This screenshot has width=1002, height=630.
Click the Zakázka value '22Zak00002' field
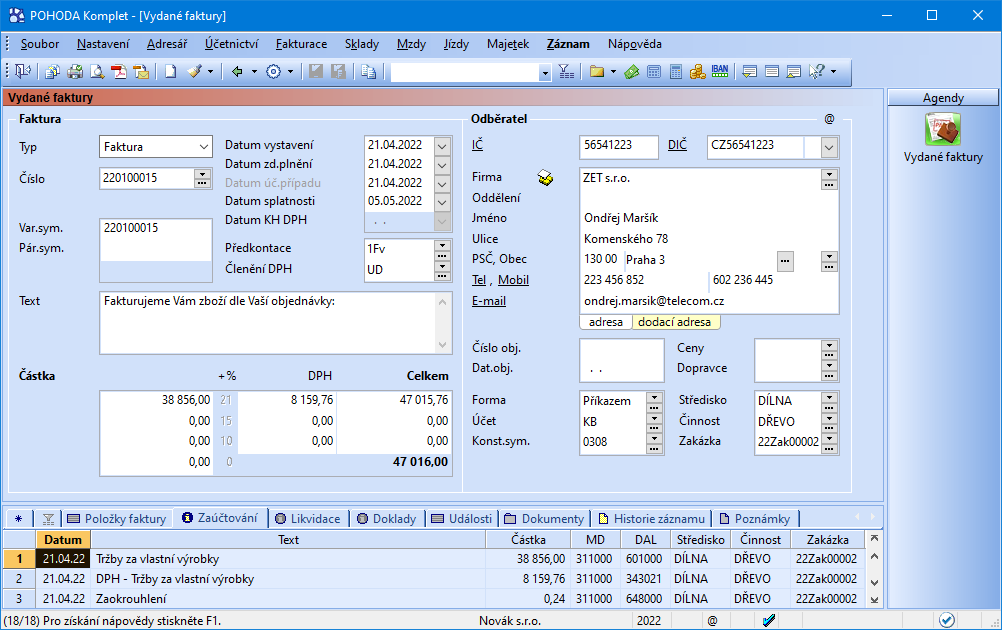coord(788,442)
